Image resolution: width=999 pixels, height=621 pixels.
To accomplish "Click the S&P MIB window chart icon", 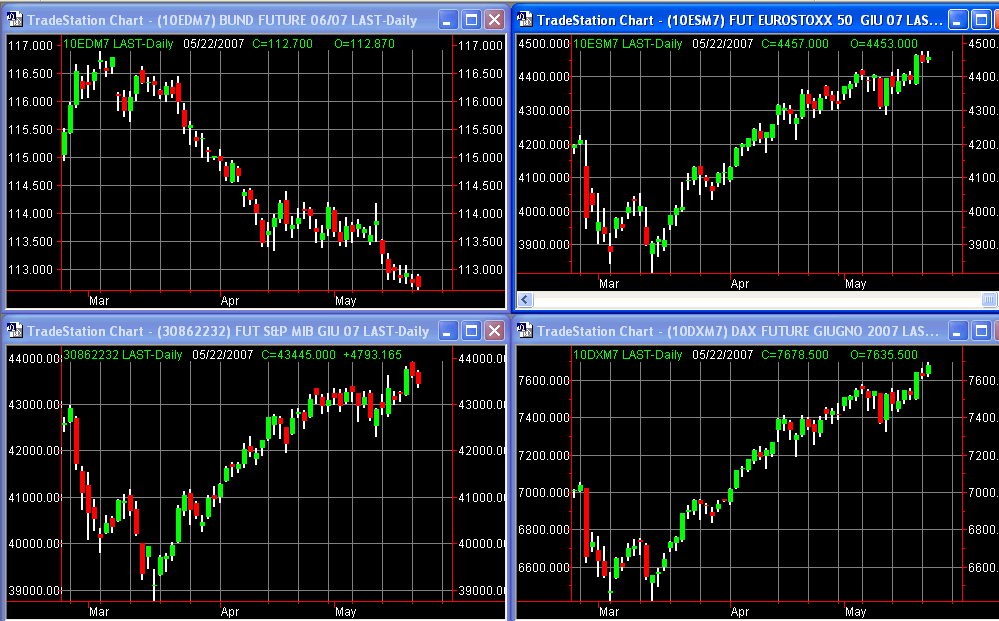I will tap(14, 331).
